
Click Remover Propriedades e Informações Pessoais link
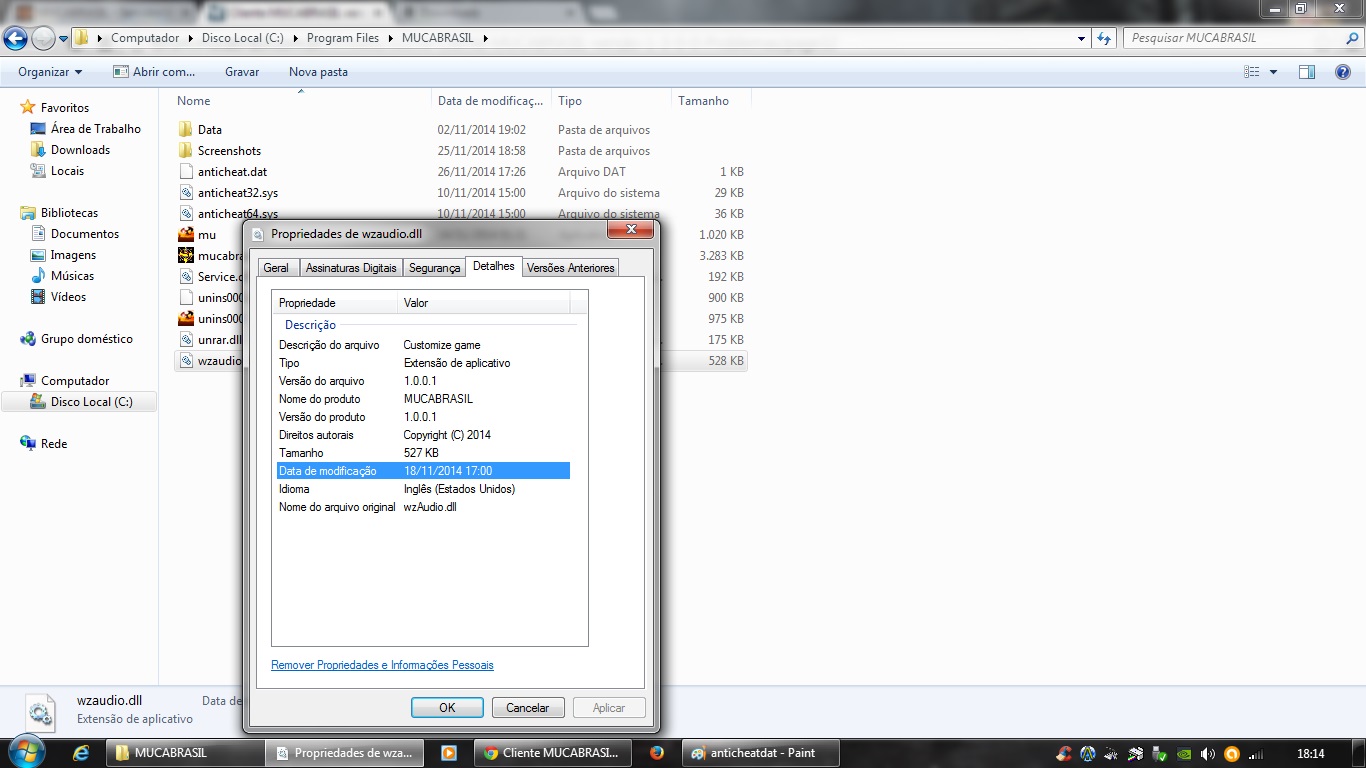382,665
